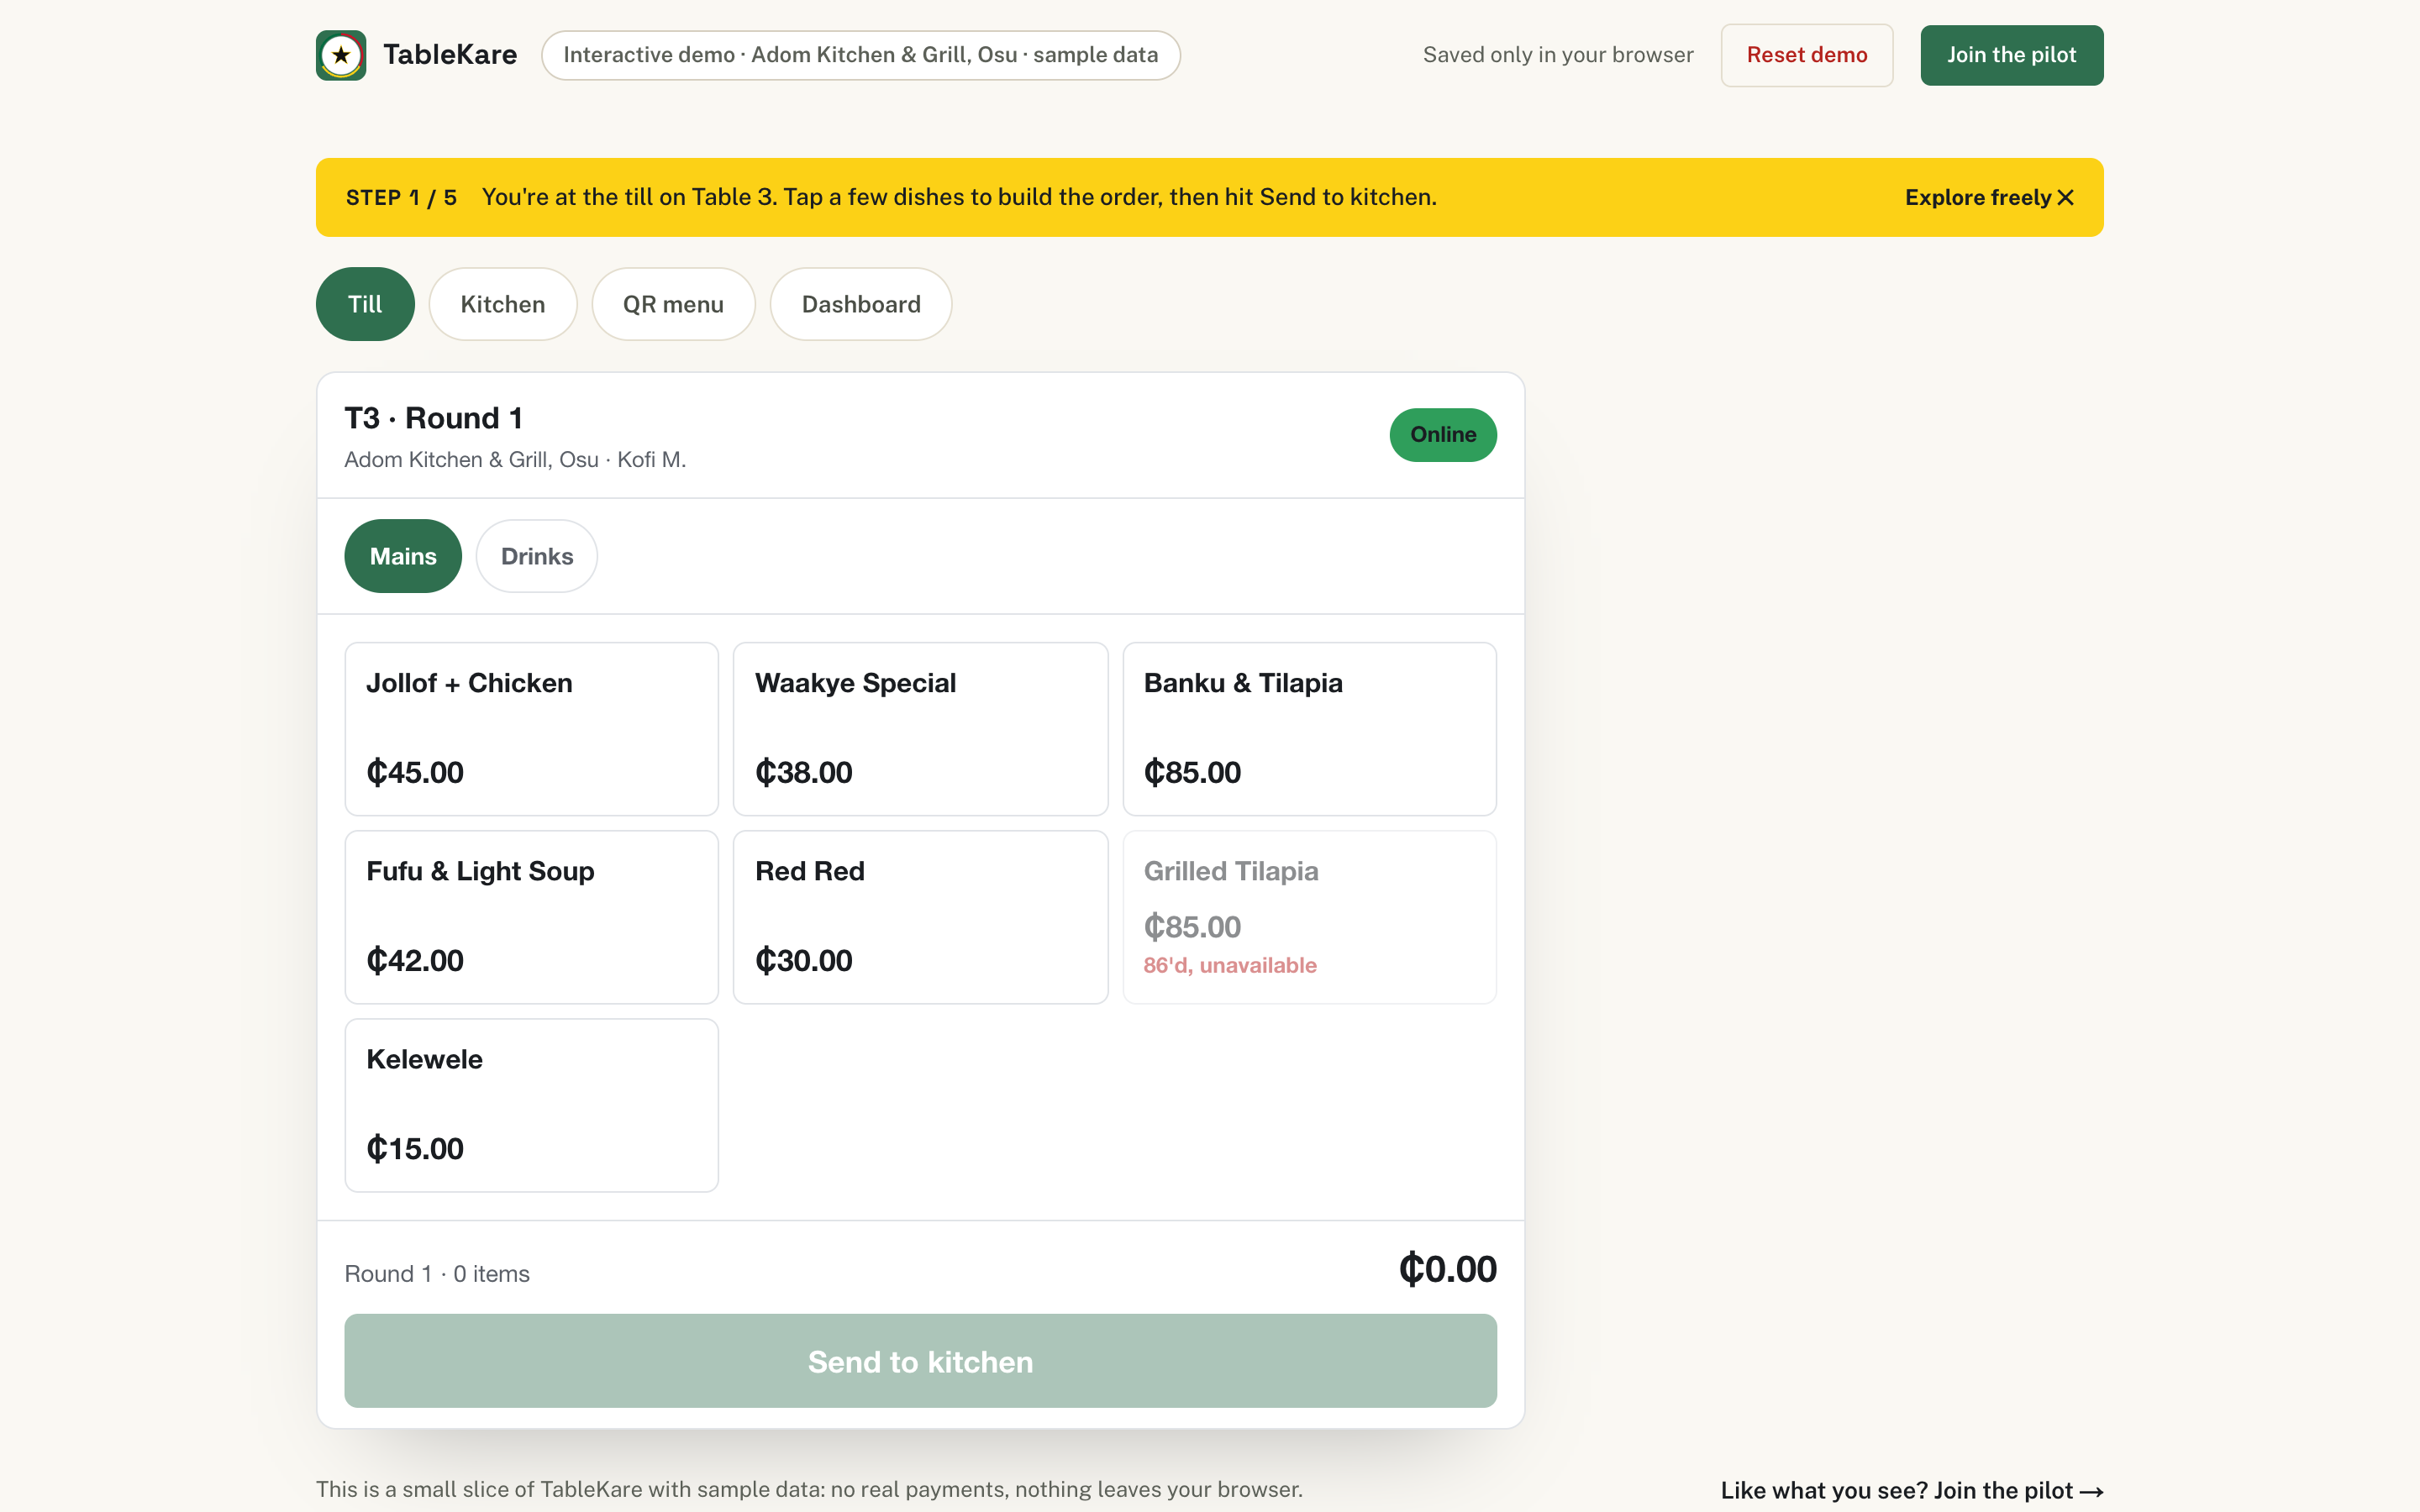Switch to the Till tab

click(x=365, y=304)
